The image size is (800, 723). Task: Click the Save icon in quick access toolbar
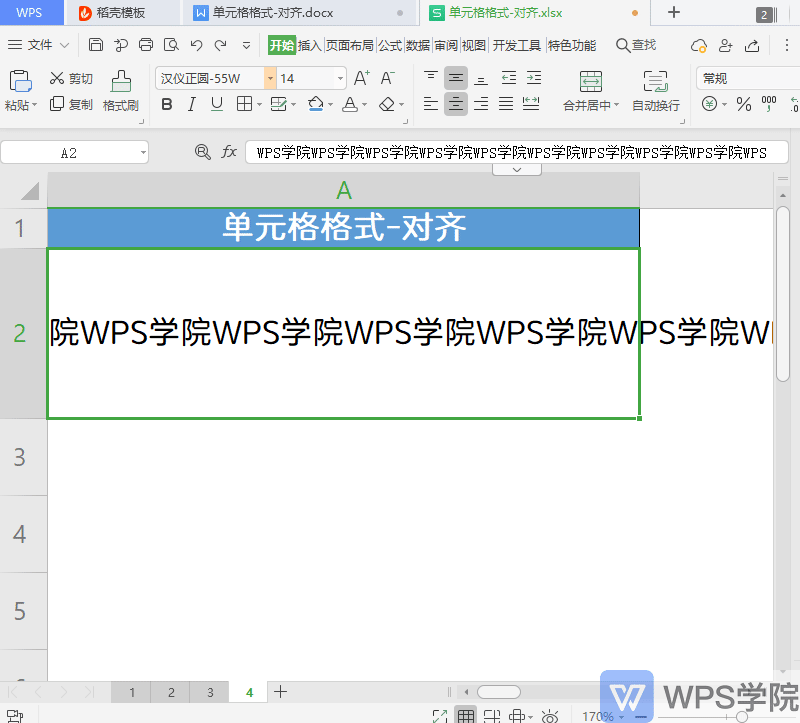(95, 45)
